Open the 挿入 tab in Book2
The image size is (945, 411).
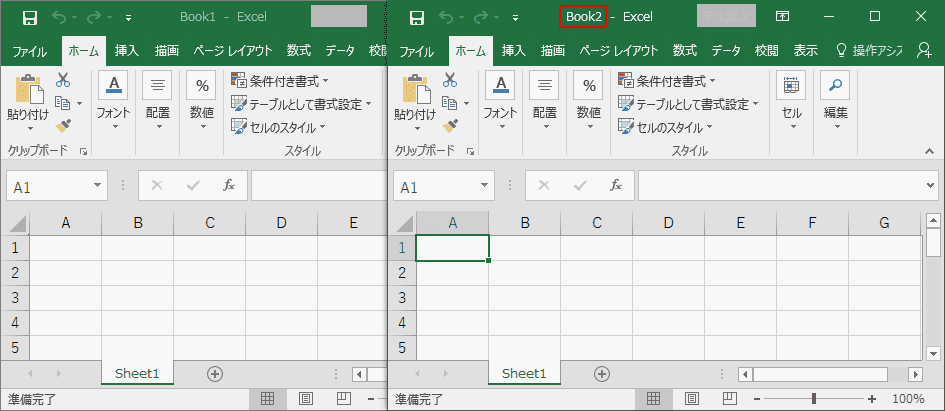[x=514, y=51]
